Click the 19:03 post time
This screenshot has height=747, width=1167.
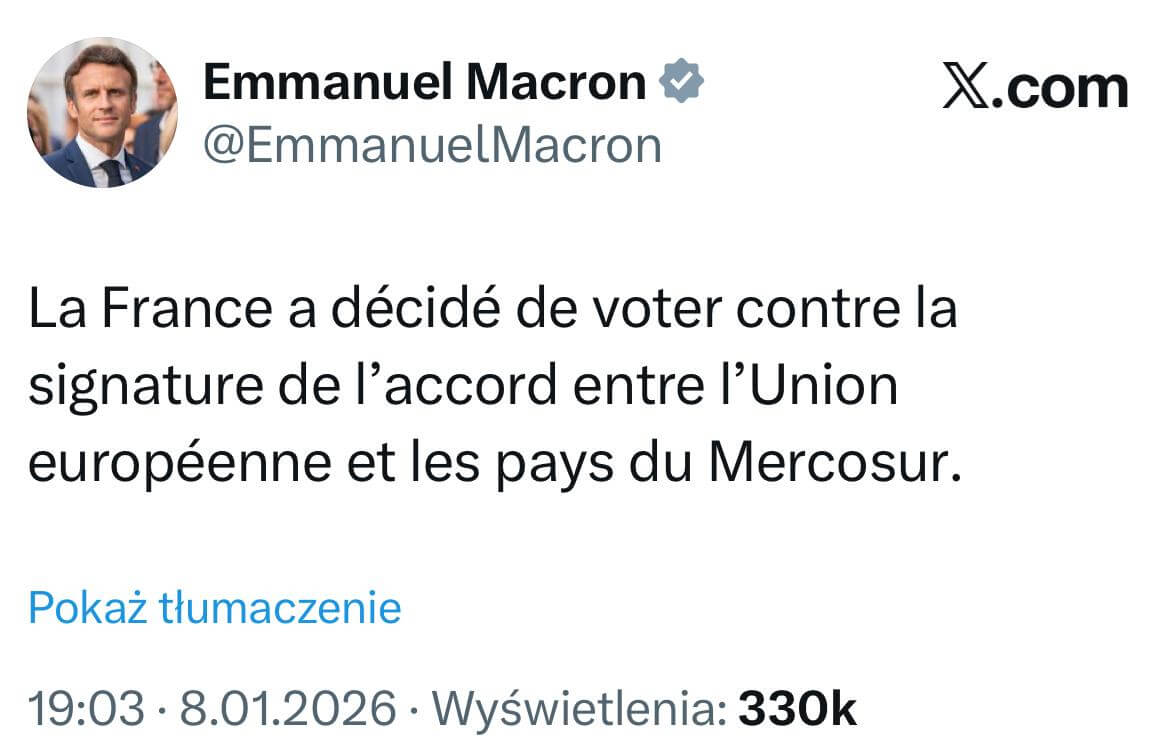click(x=85, y=710)
